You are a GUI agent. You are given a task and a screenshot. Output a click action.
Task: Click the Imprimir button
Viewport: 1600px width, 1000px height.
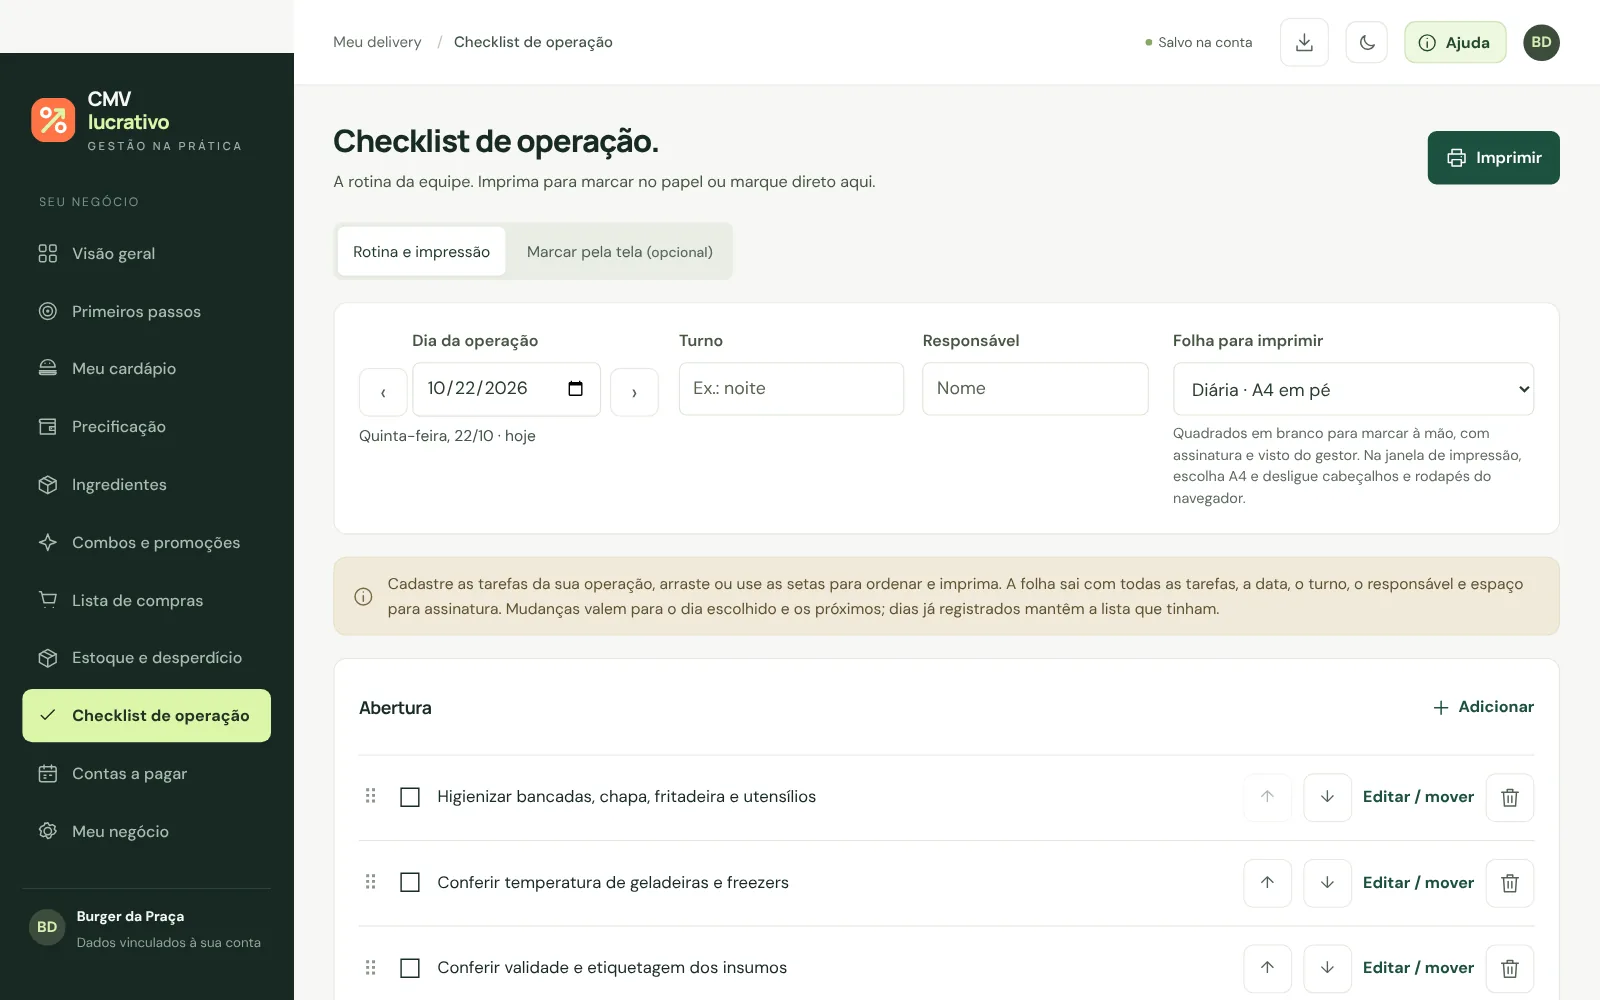tap(1493, 158)
